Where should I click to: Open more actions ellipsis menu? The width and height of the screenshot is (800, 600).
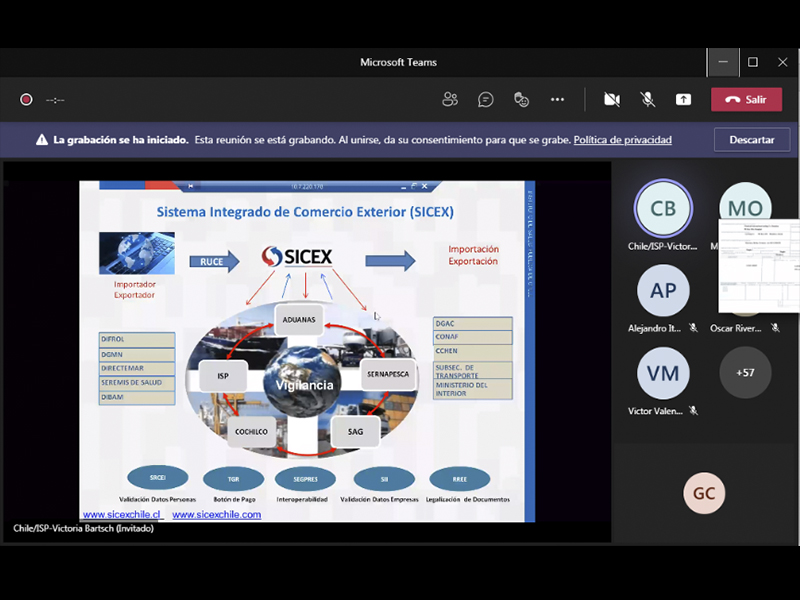557,99
